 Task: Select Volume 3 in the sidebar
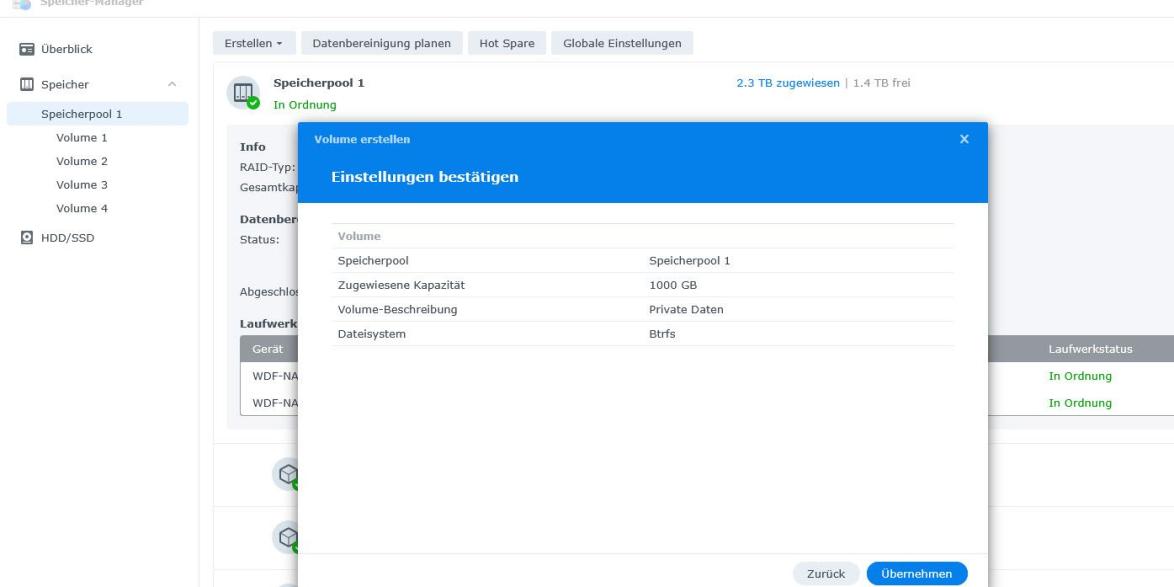81,185
